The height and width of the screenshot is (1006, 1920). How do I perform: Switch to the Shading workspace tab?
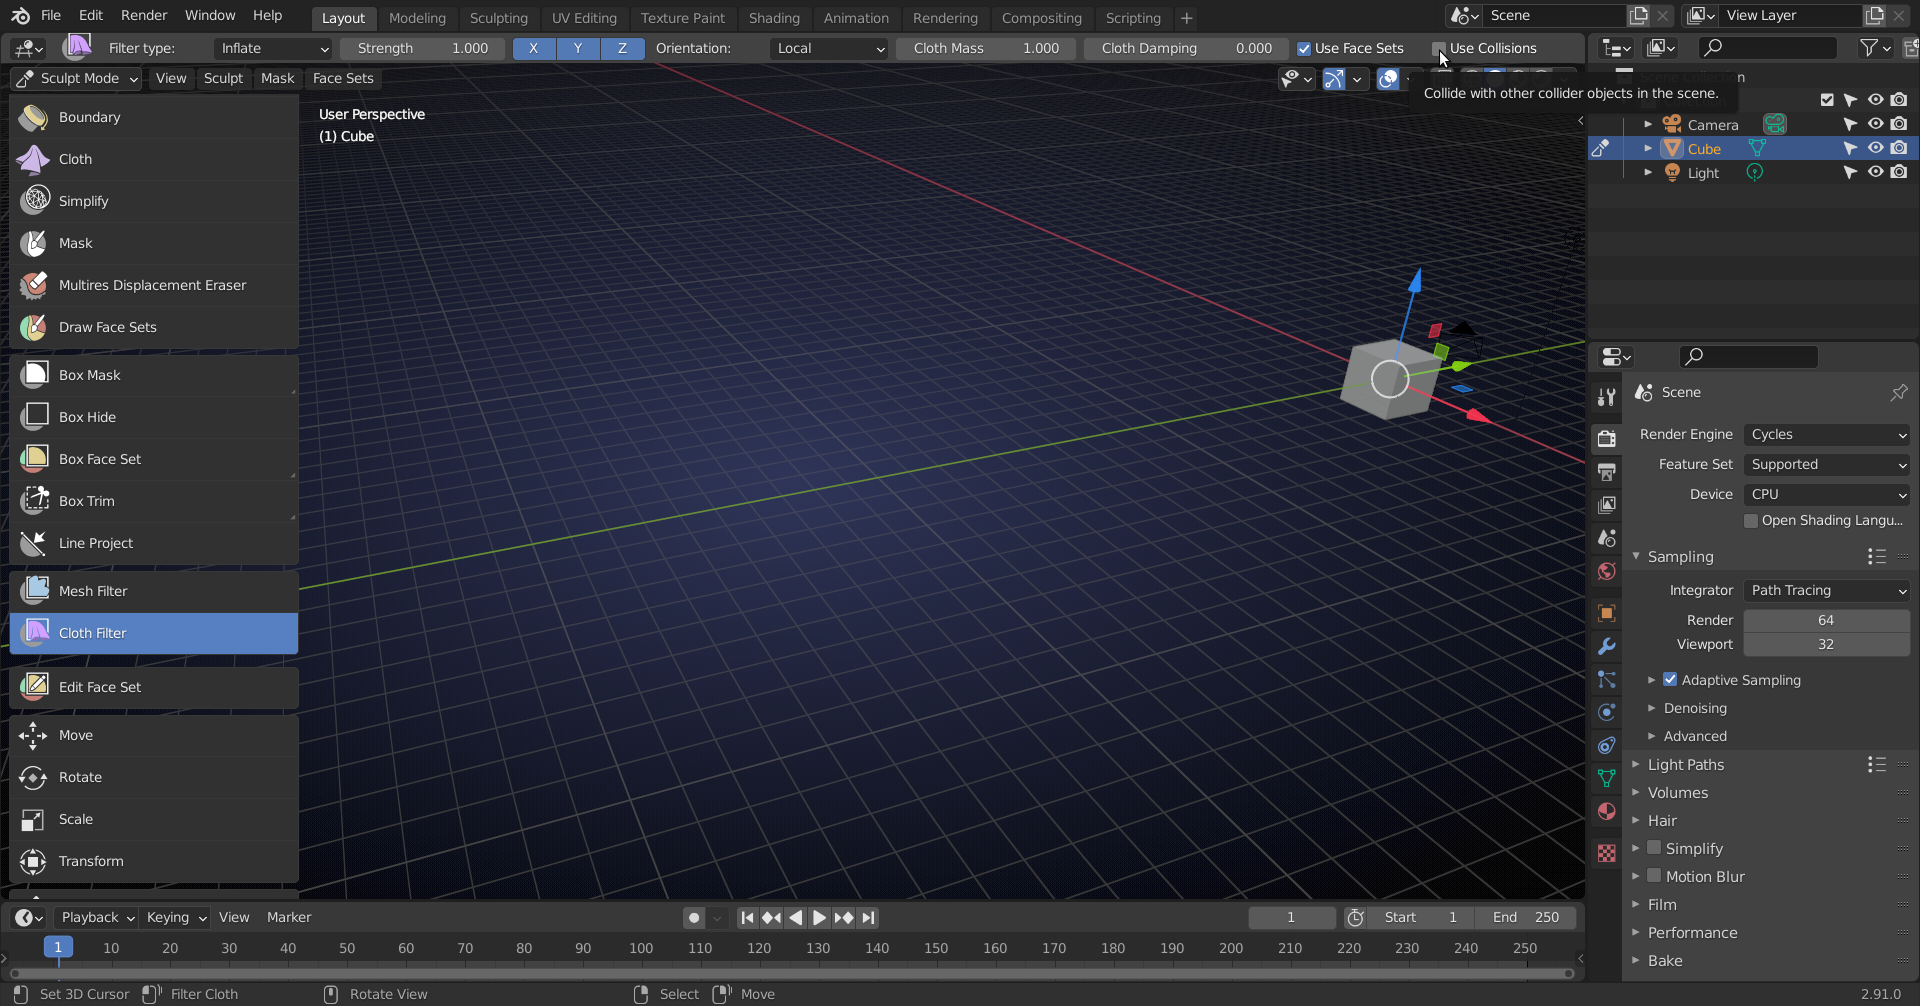[x=774, y=18]
